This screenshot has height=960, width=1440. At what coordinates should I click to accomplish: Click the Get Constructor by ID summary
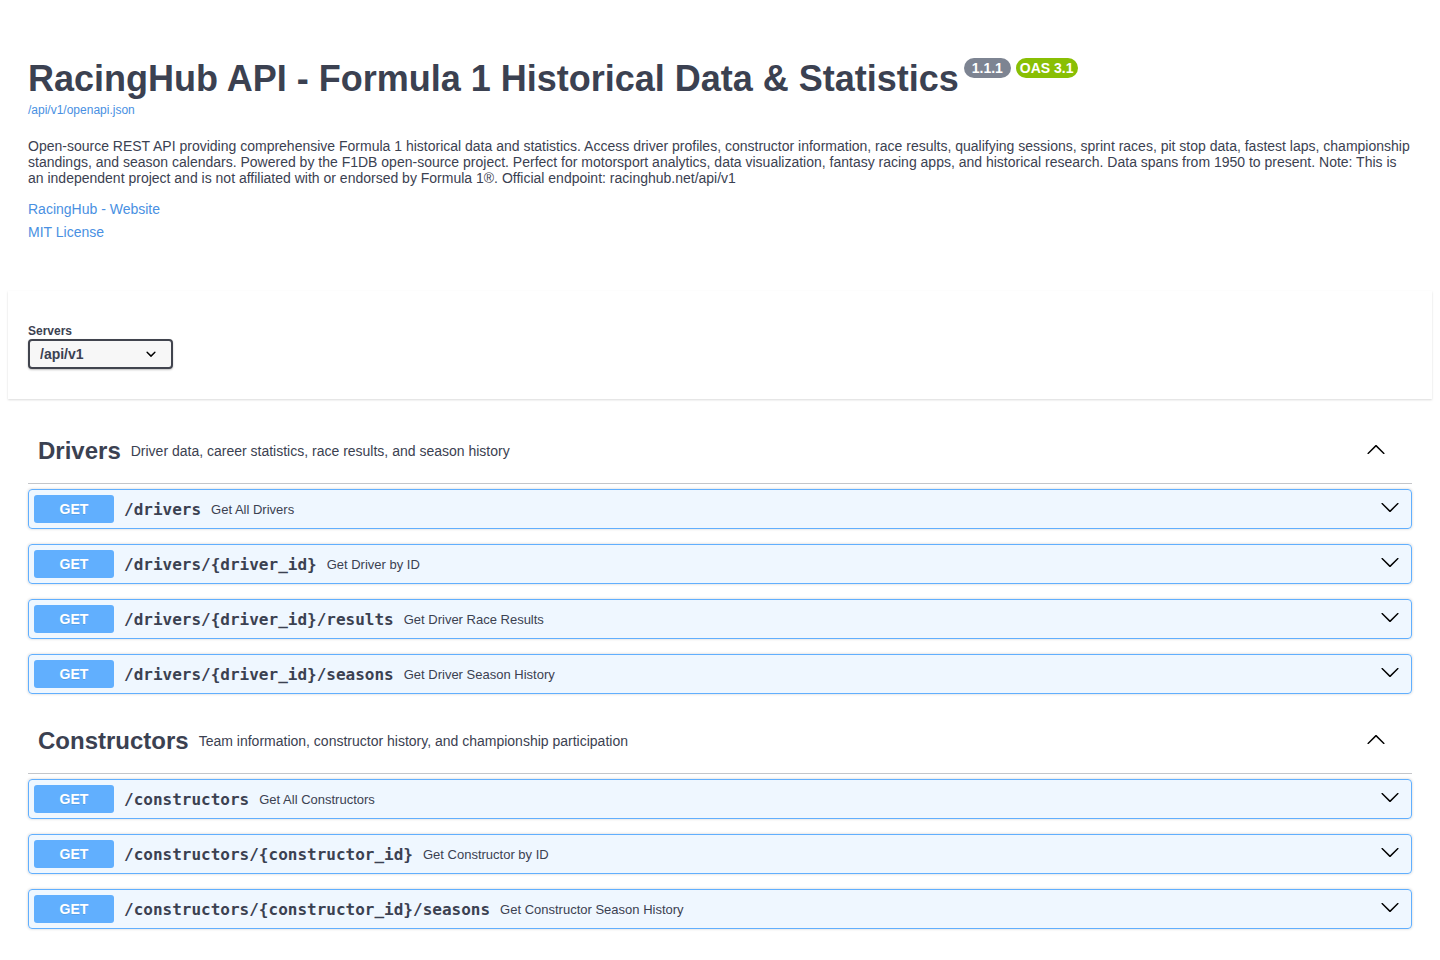486,855
